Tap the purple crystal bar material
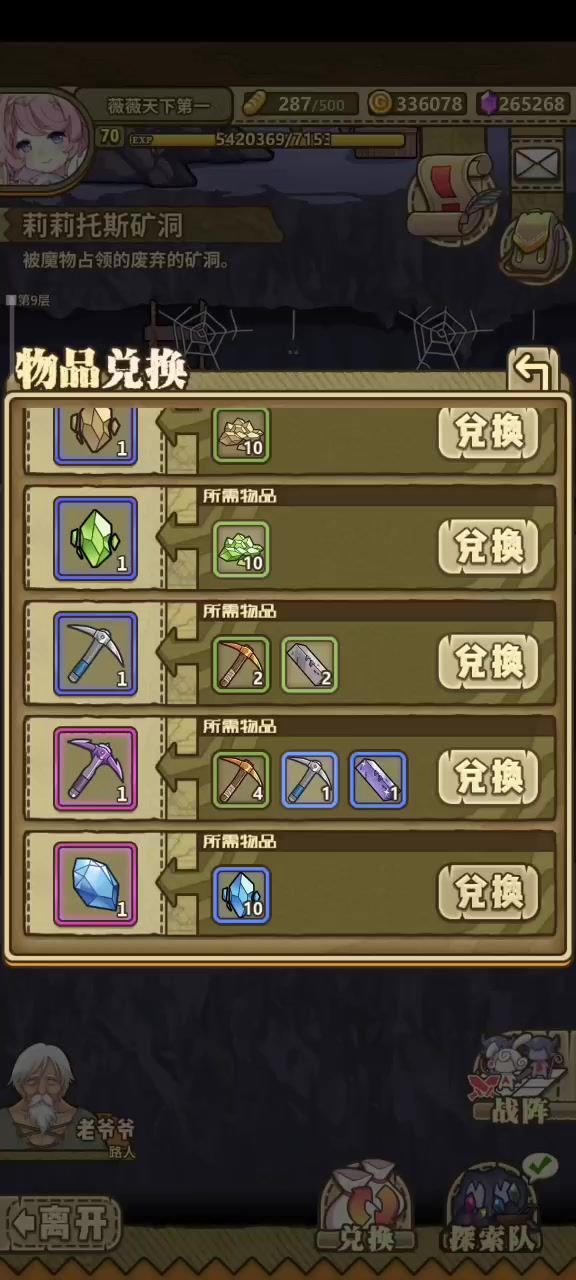This screenshot has height=1280, width=576. (x=378, y=780)
